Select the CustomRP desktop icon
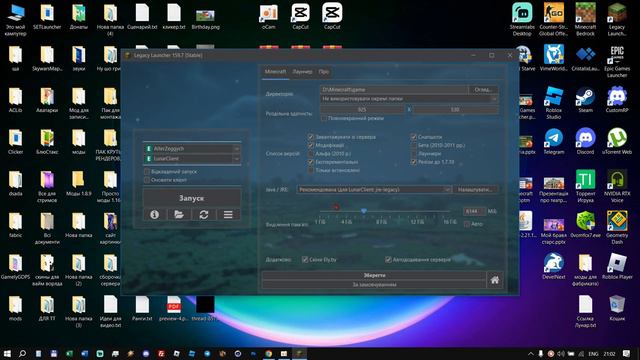This screenshot has height=360, width=640. pos(617,100)
